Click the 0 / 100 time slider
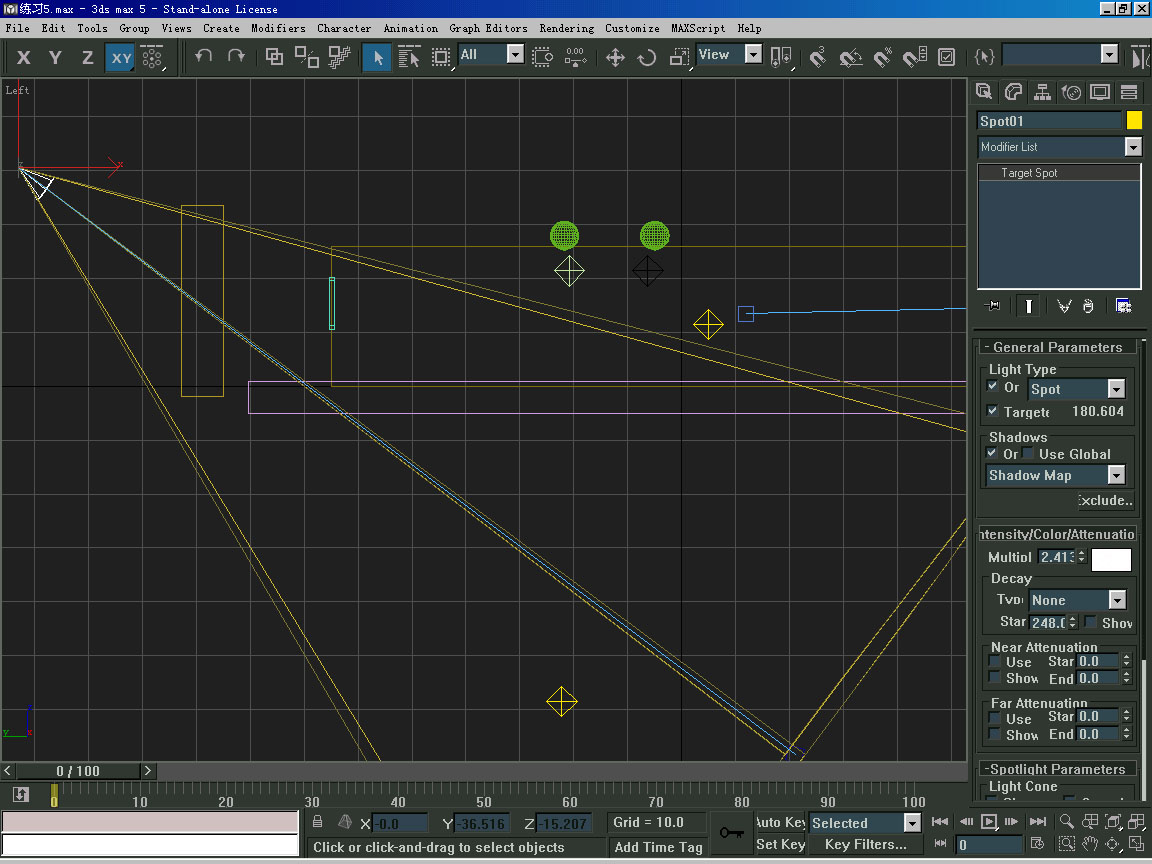 point(78,771)
